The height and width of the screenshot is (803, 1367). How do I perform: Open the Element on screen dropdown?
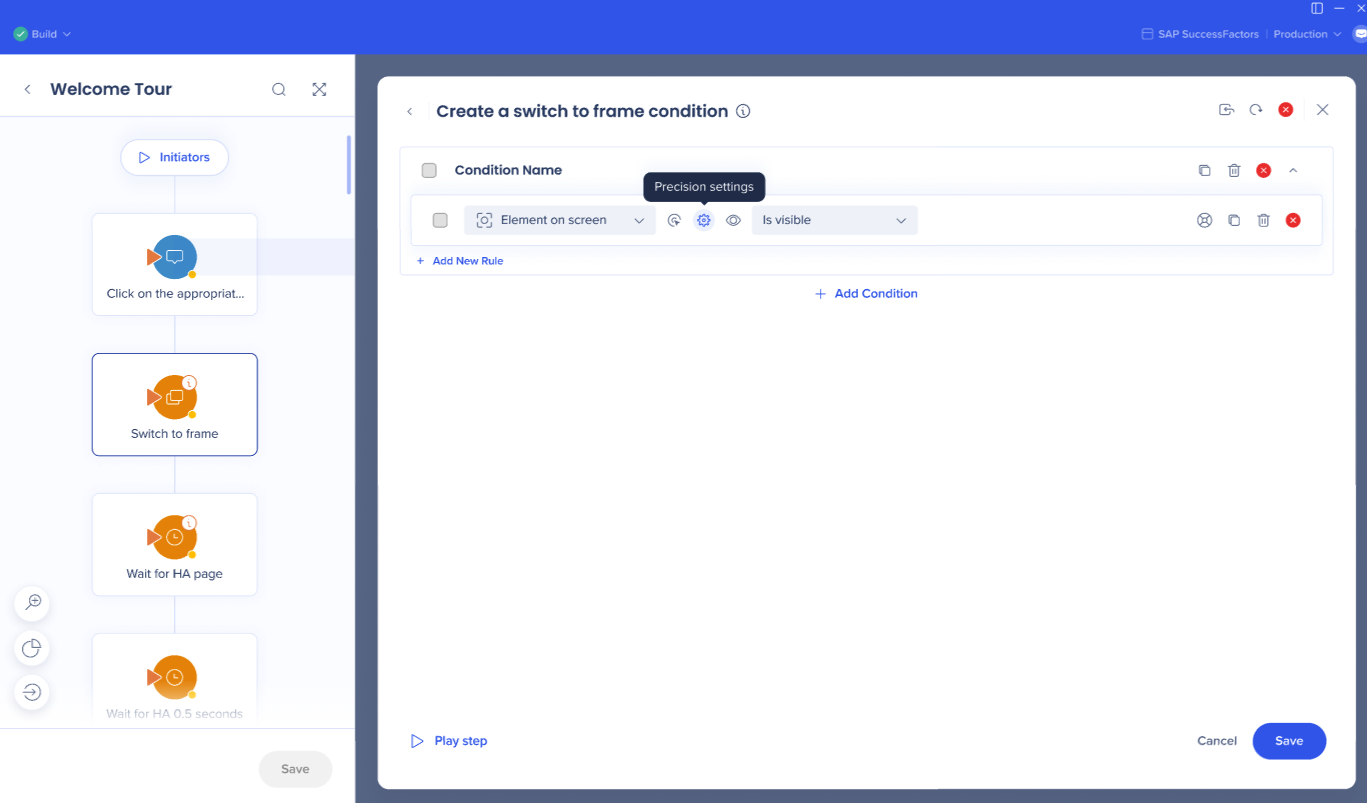(560, 220)
